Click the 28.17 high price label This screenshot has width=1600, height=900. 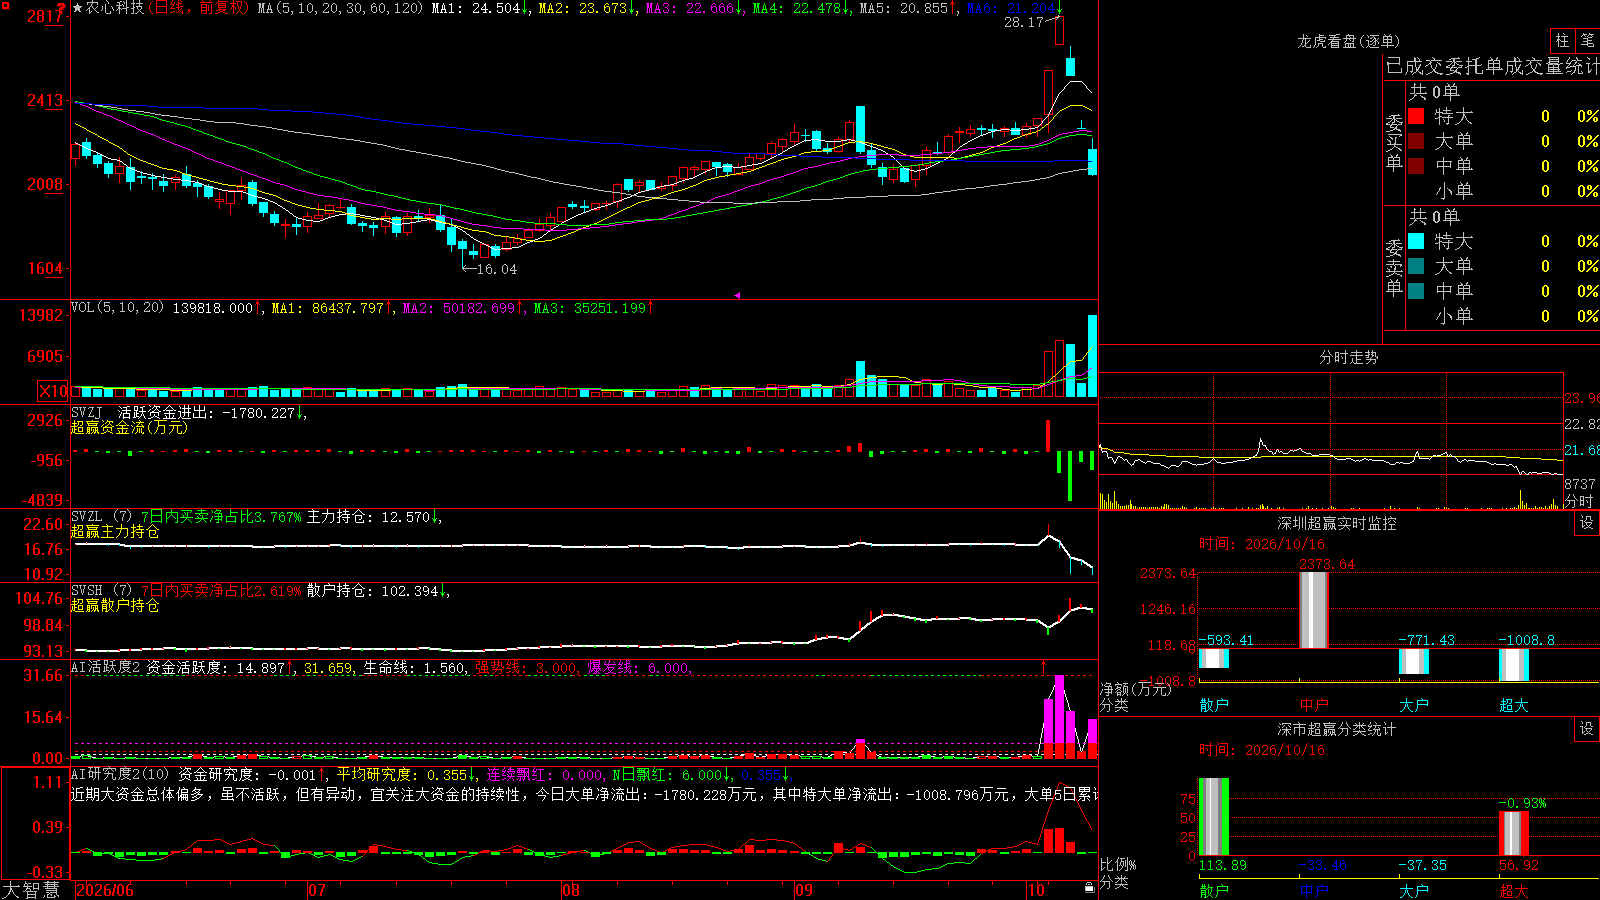click(x=1024, y=22)
